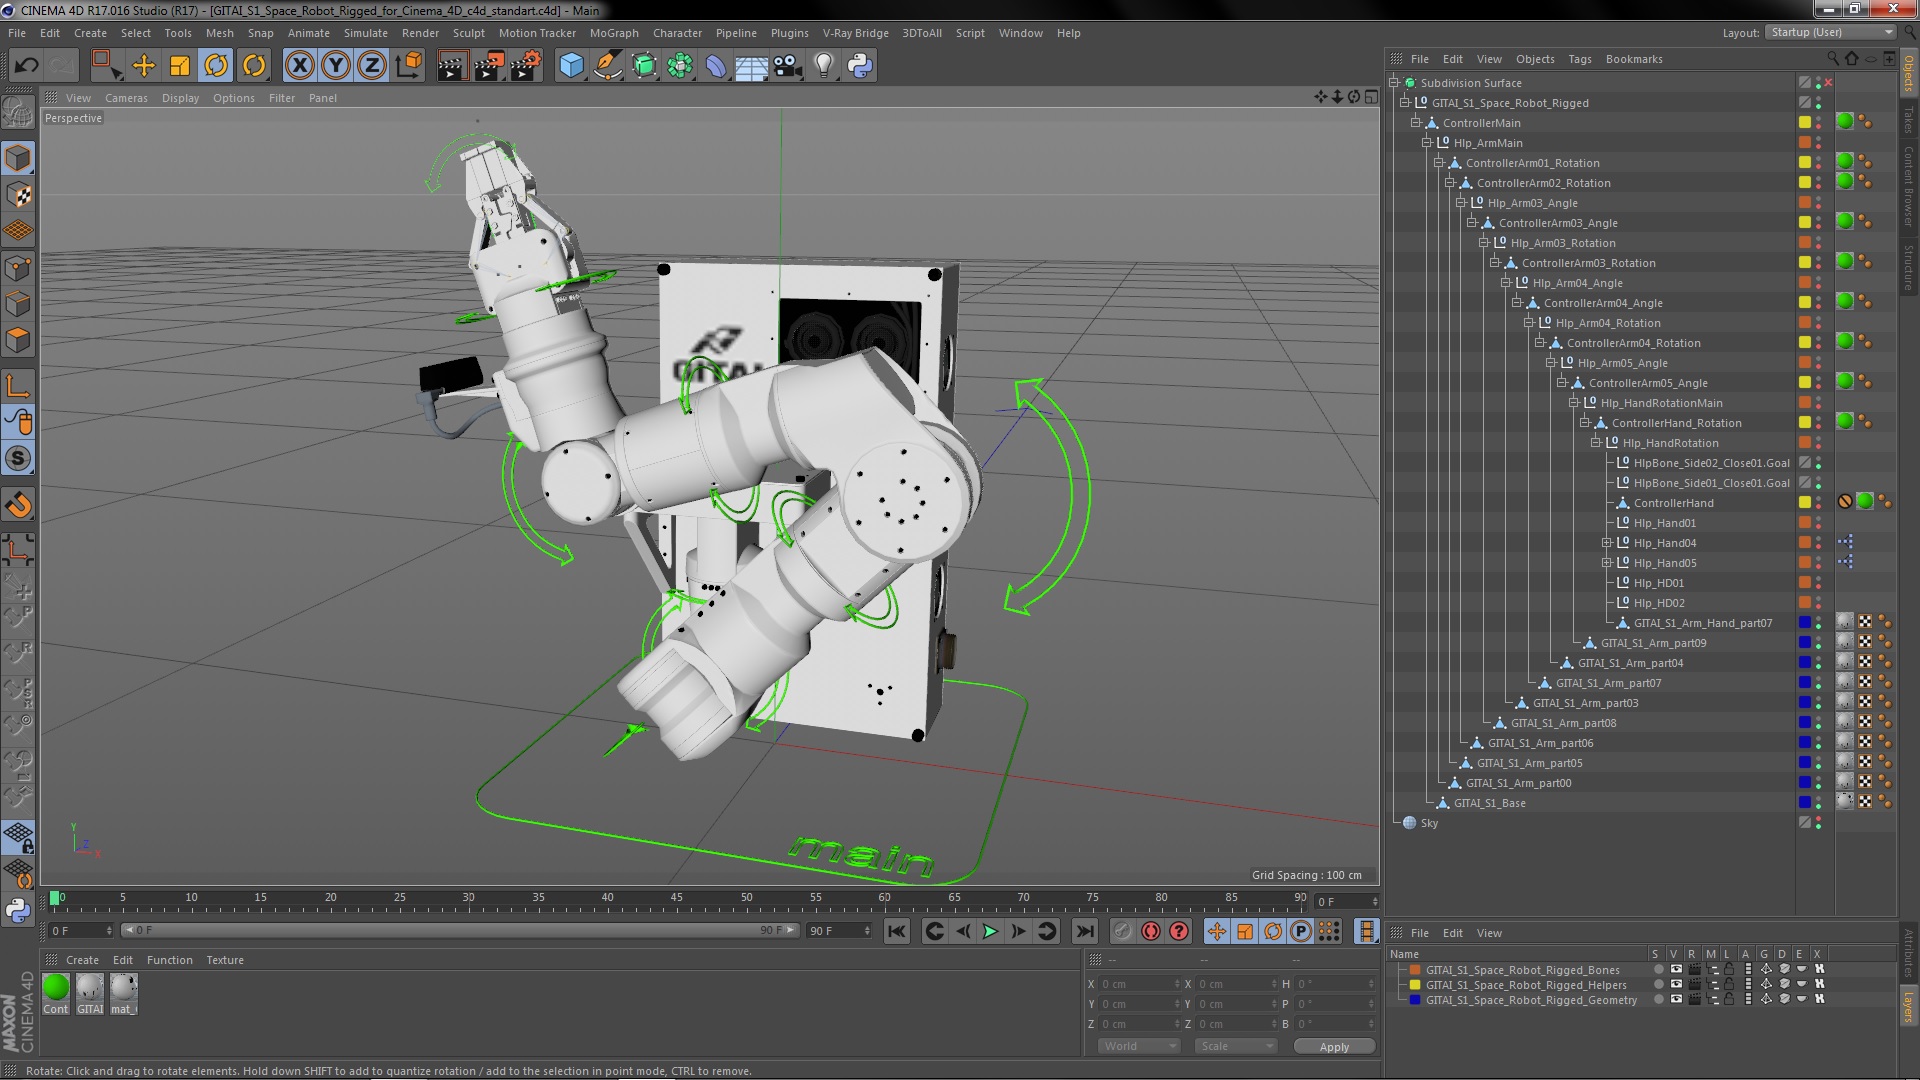Select the Scale tool
The width and height of the screenshot is (1920, 1080).
pos(180,66)
